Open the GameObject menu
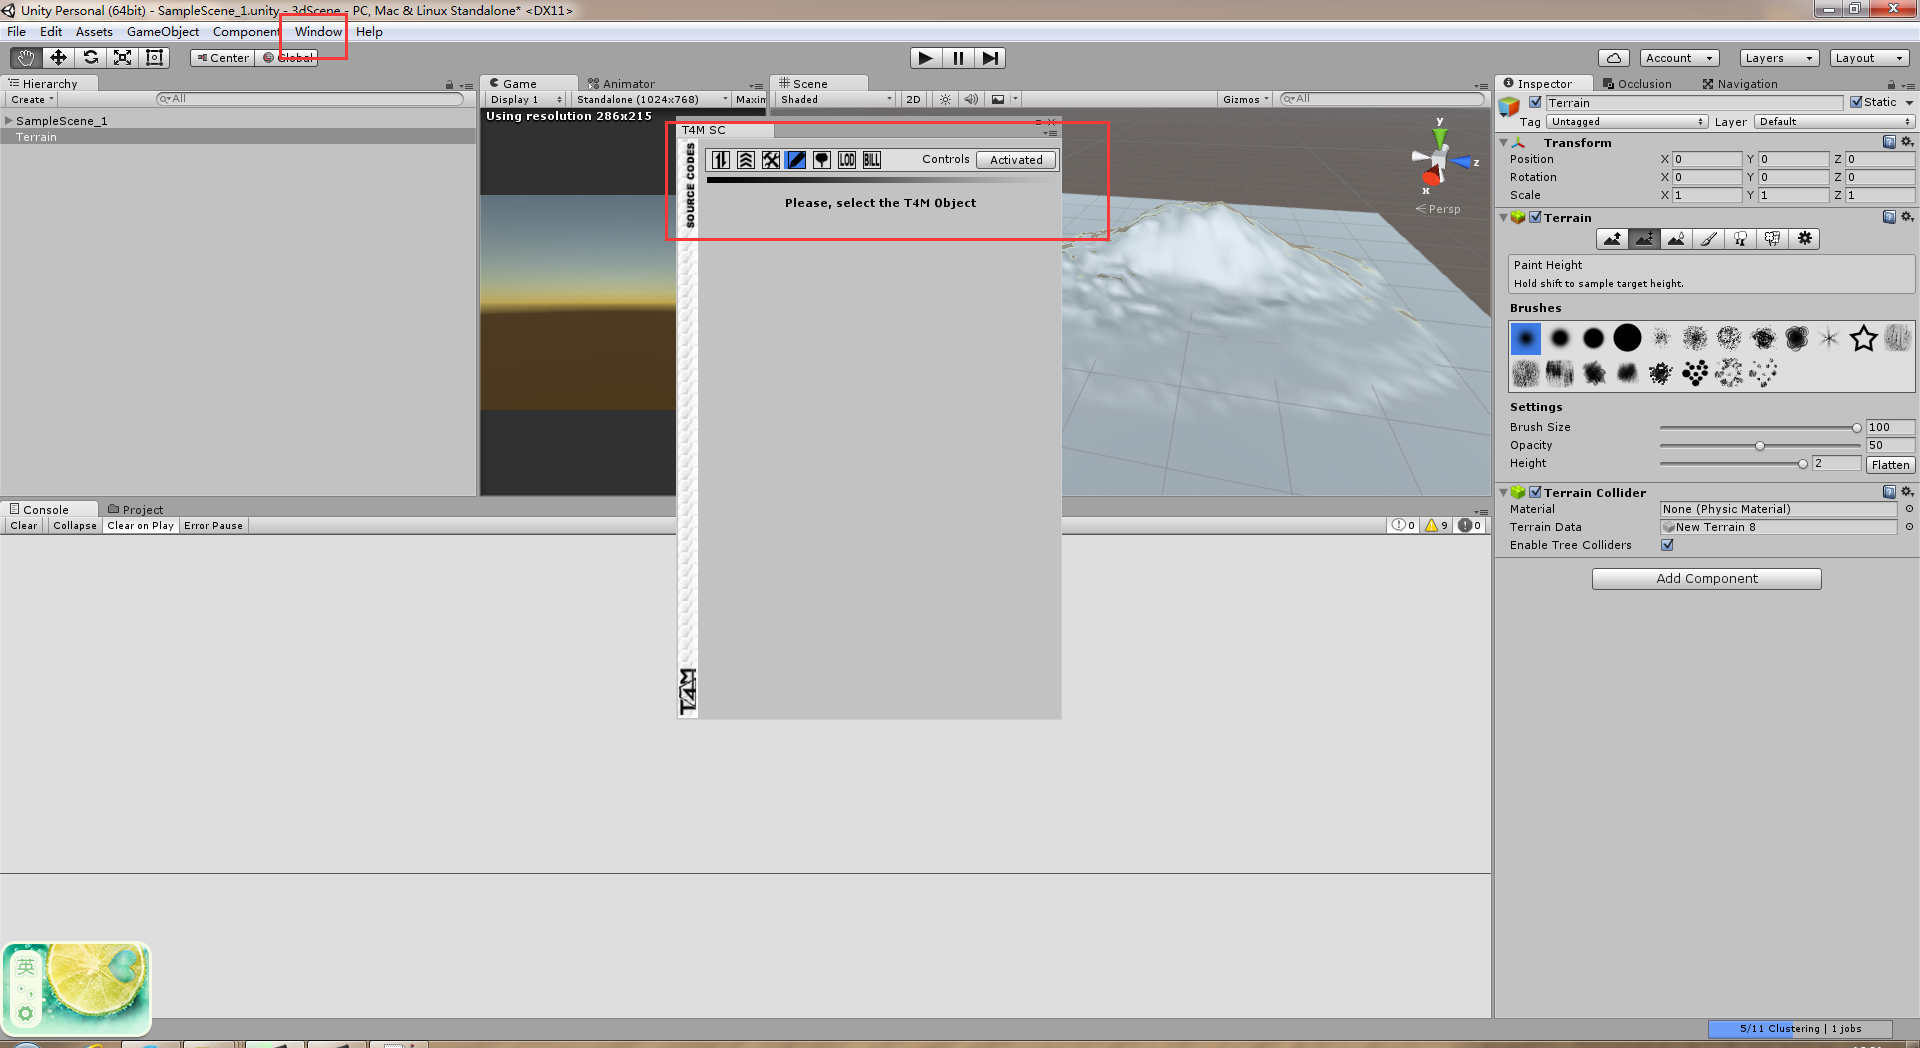 pyautogui.click(x=163, y=32)
